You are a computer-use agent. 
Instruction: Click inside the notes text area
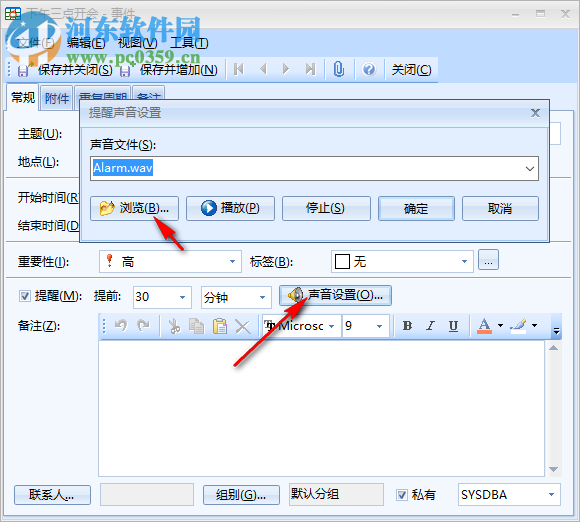coord(322,408)
